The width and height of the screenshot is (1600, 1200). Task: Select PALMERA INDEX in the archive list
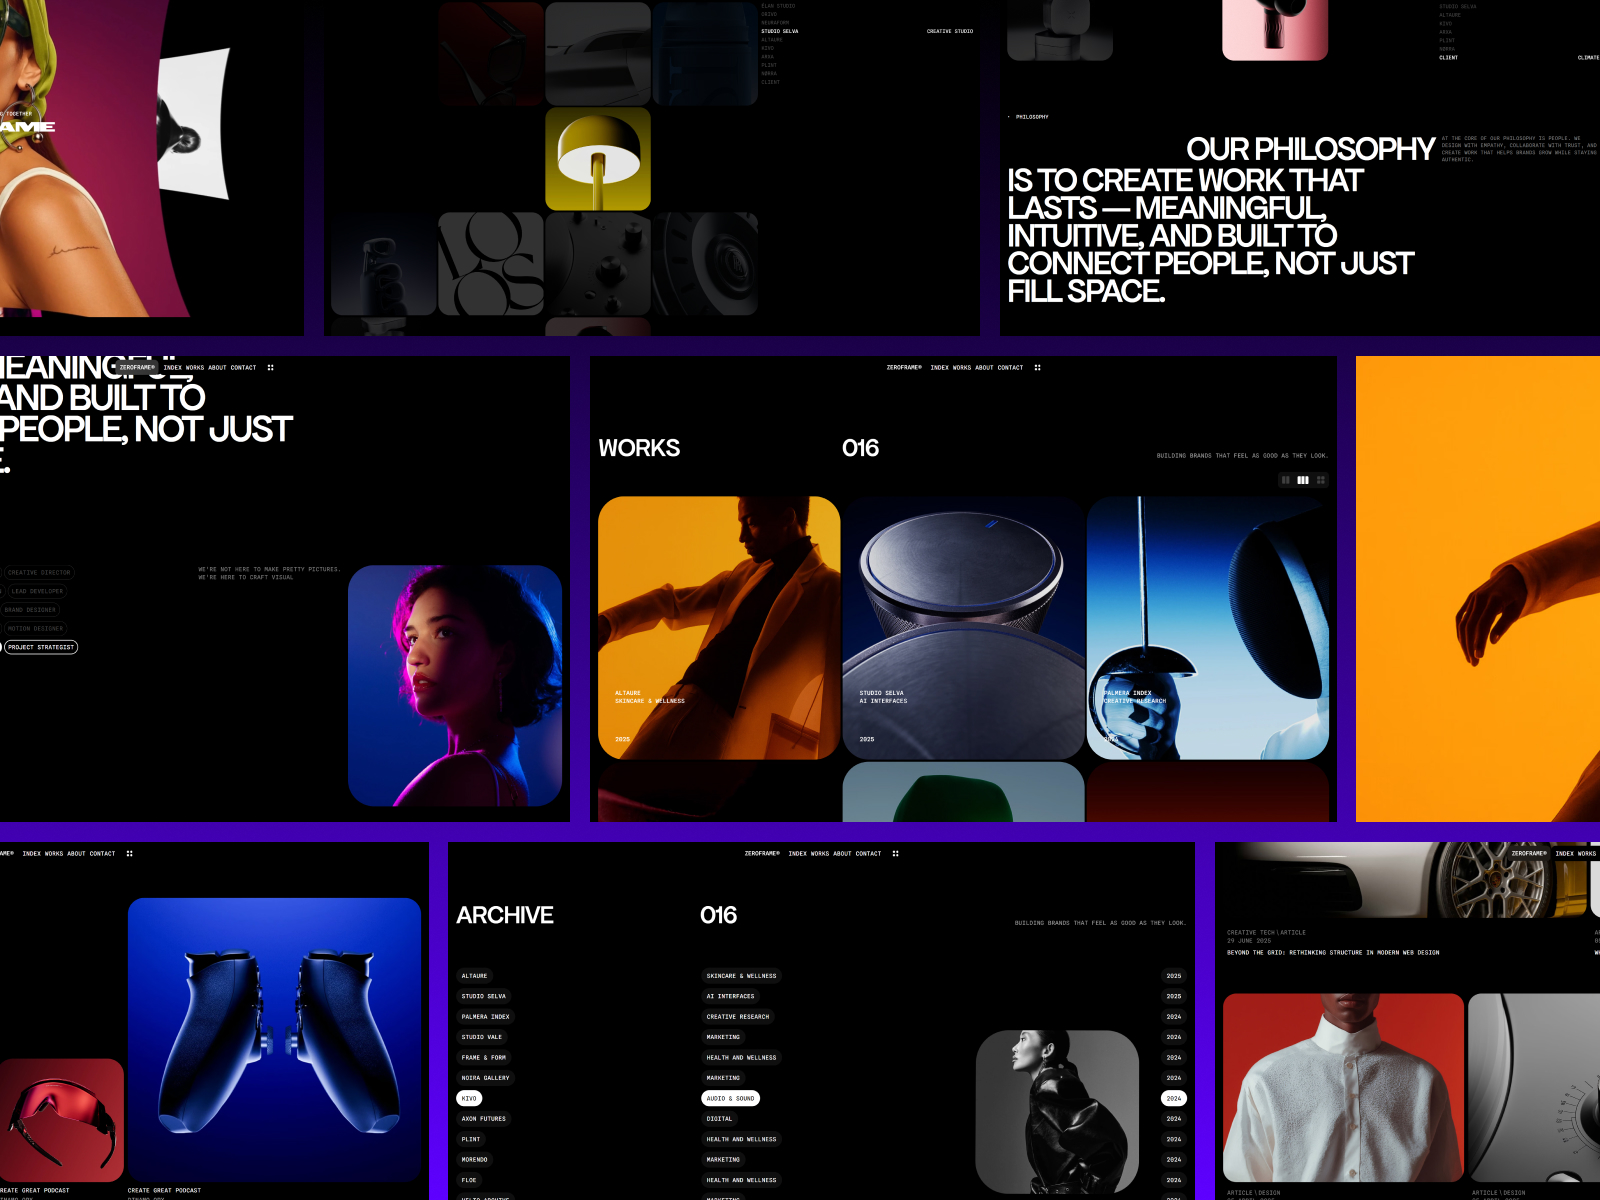tap(486, 1016)
